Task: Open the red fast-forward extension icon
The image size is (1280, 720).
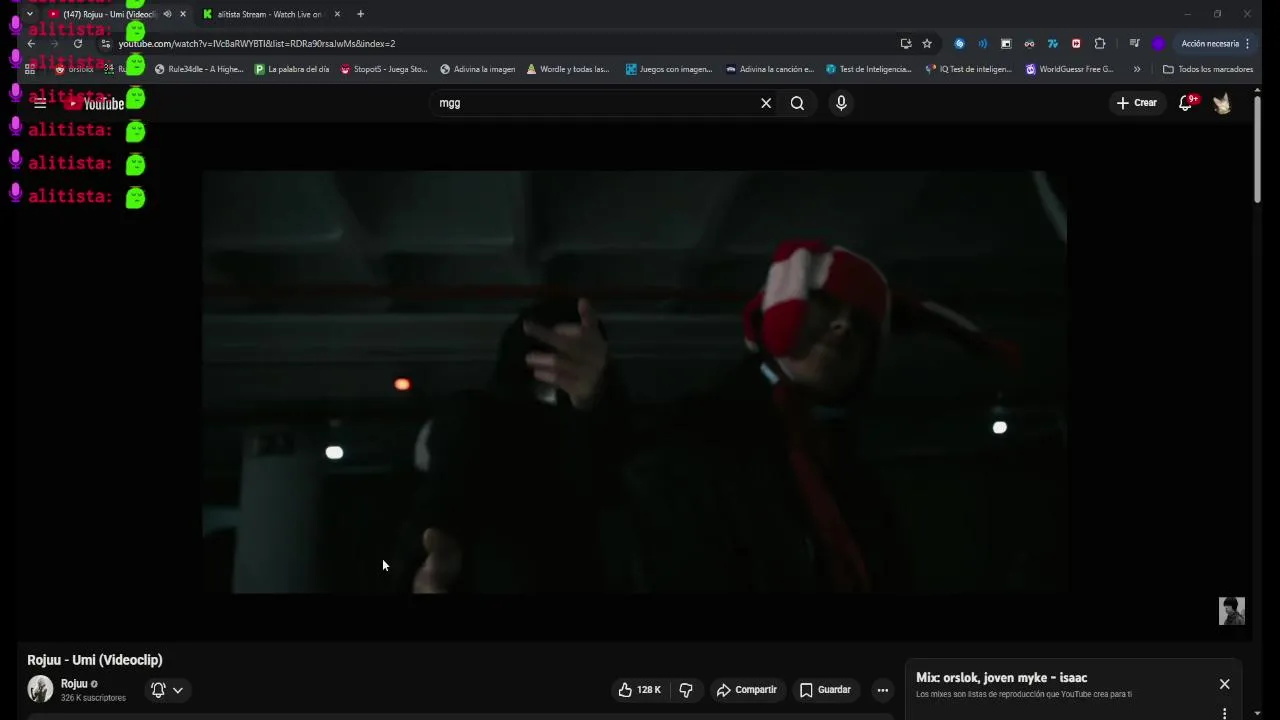Action: pos(1076,44)
